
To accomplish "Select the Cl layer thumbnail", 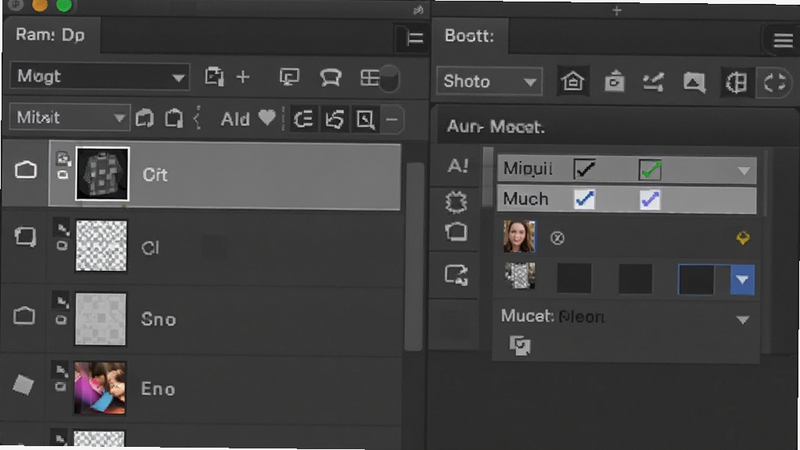I will click(x=101, y=246).
